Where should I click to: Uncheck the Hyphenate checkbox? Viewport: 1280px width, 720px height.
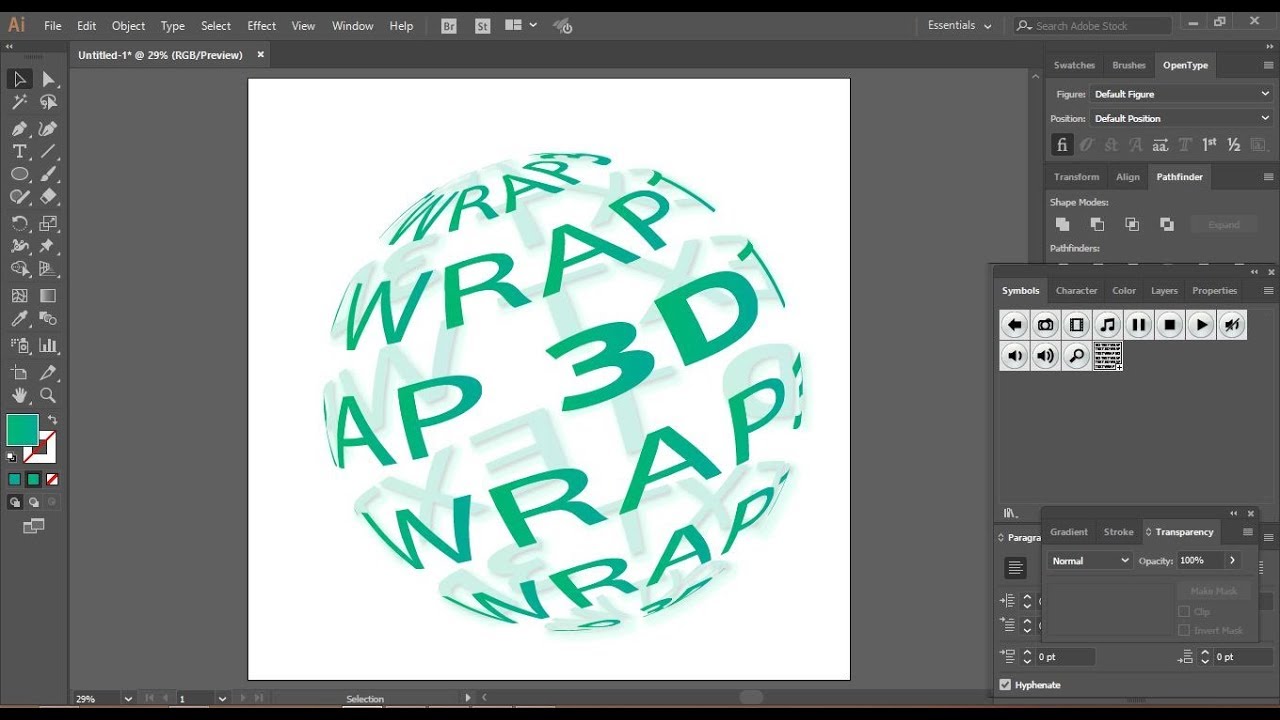pyautogui.click(x=1005, y=685)
